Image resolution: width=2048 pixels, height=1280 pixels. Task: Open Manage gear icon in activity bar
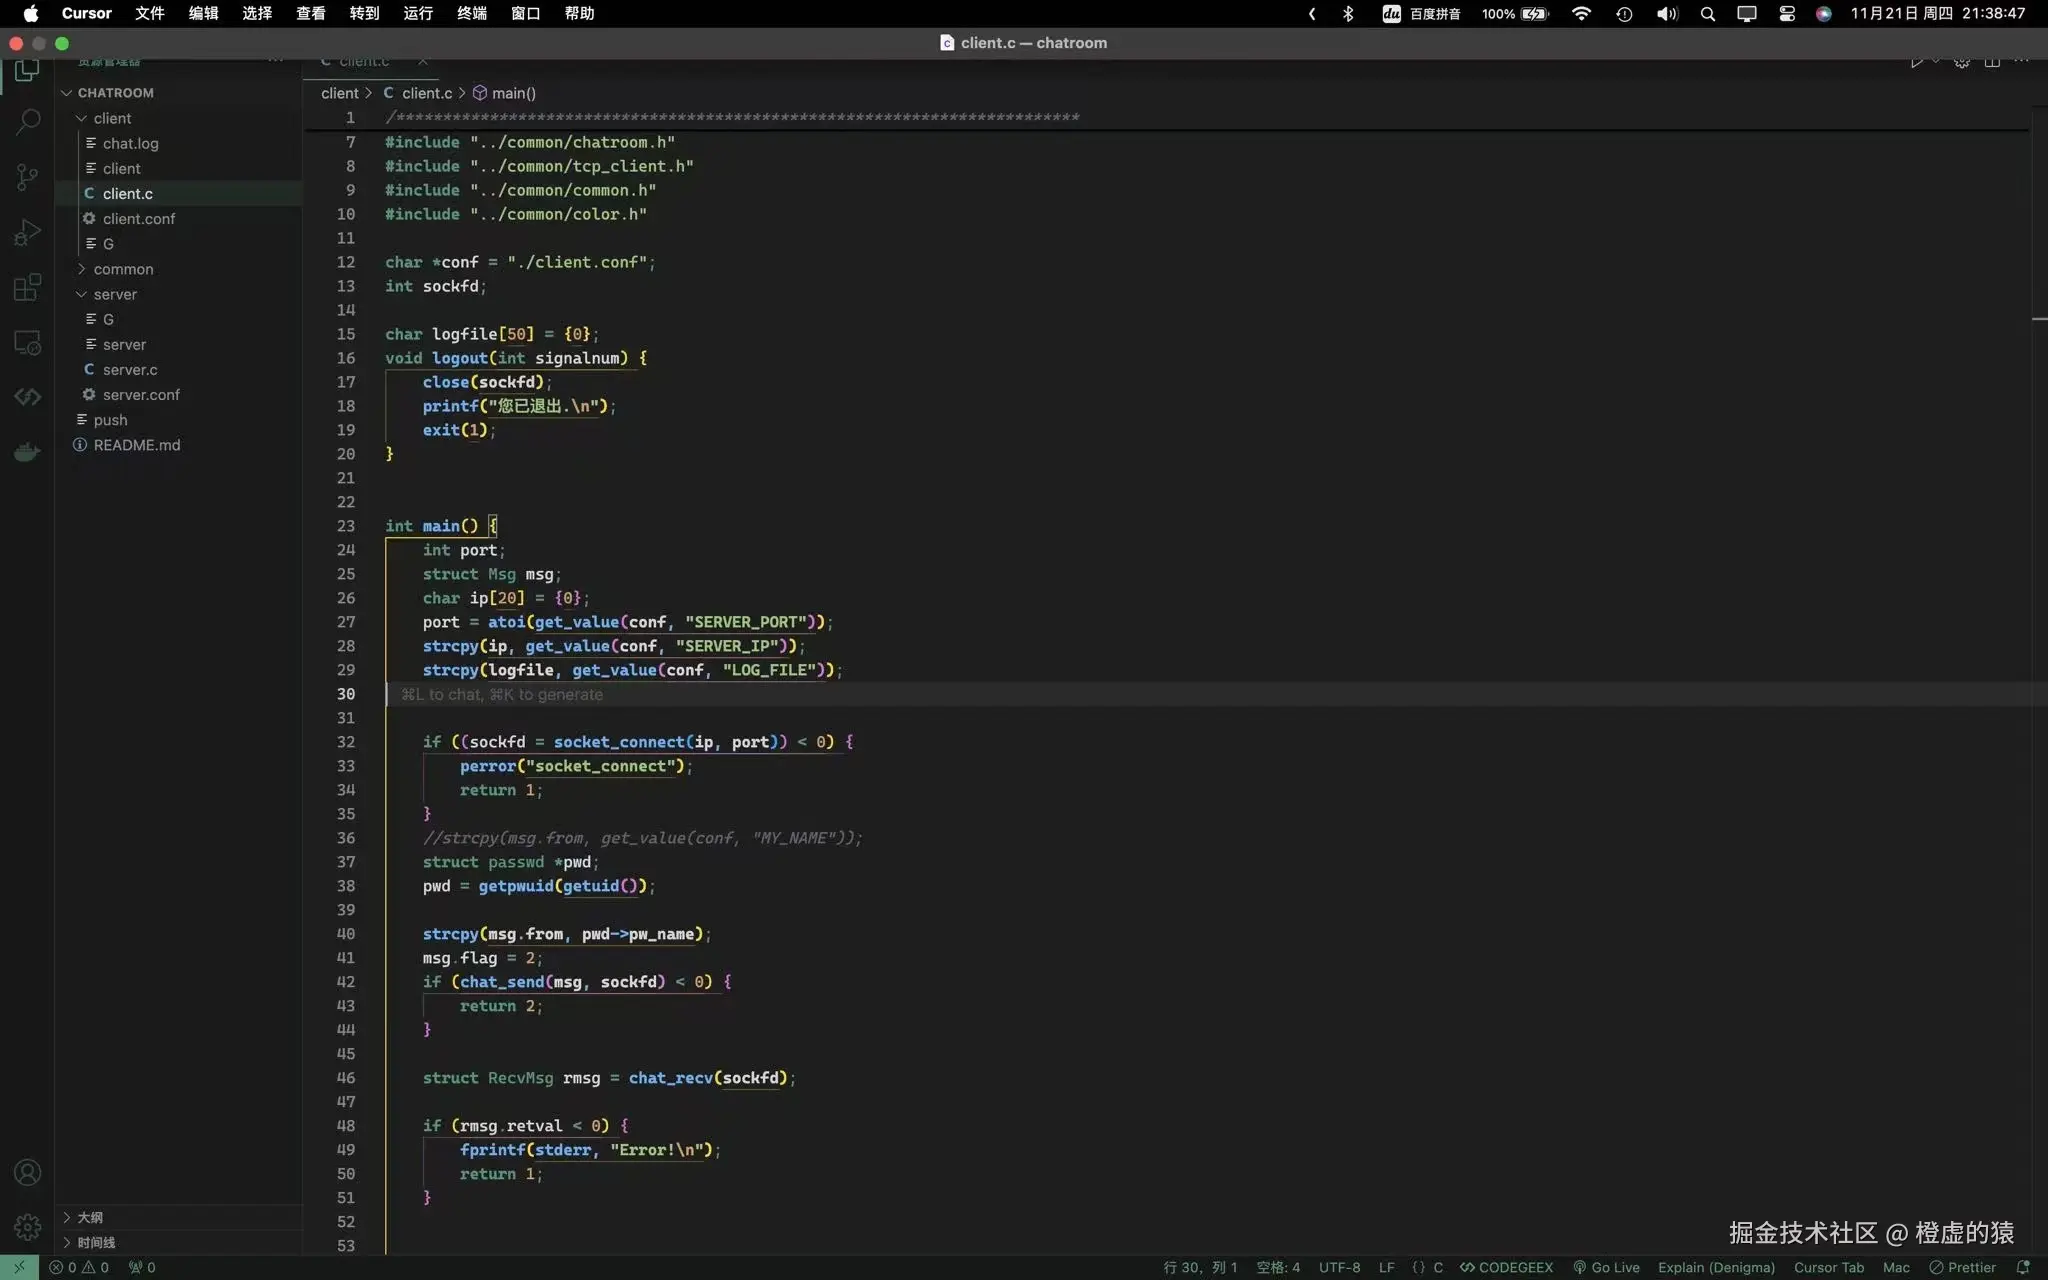[x=27, y=1226]
